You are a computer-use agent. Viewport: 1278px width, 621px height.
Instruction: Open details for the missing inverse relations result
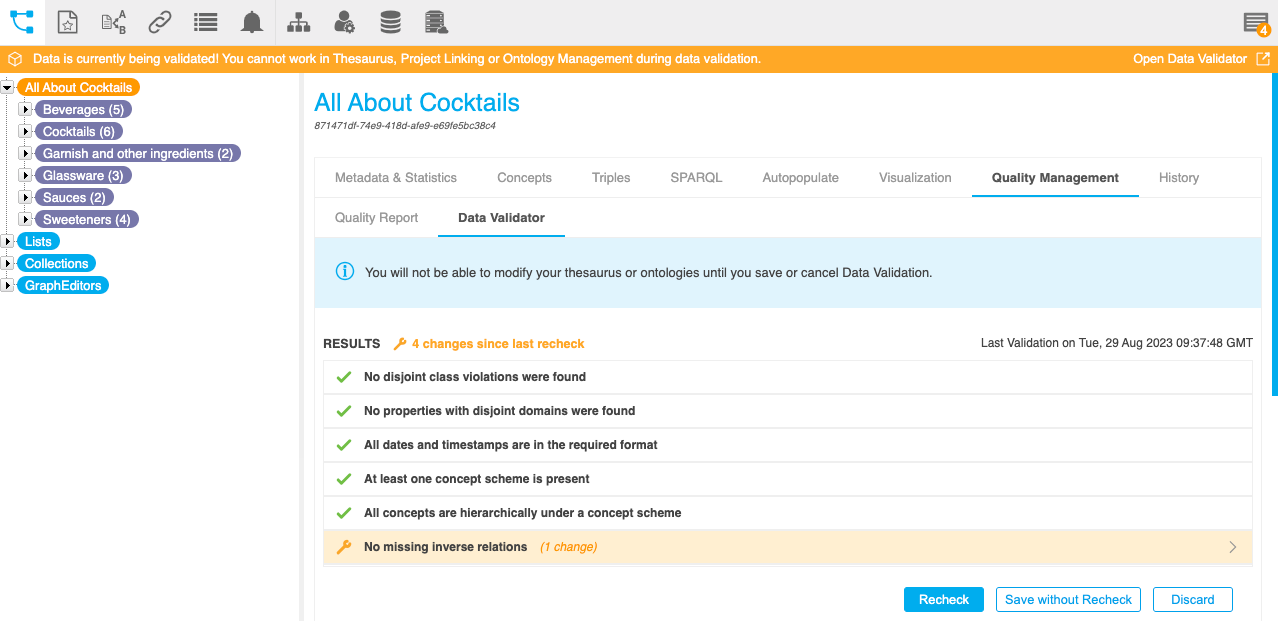tap(789, 547)
